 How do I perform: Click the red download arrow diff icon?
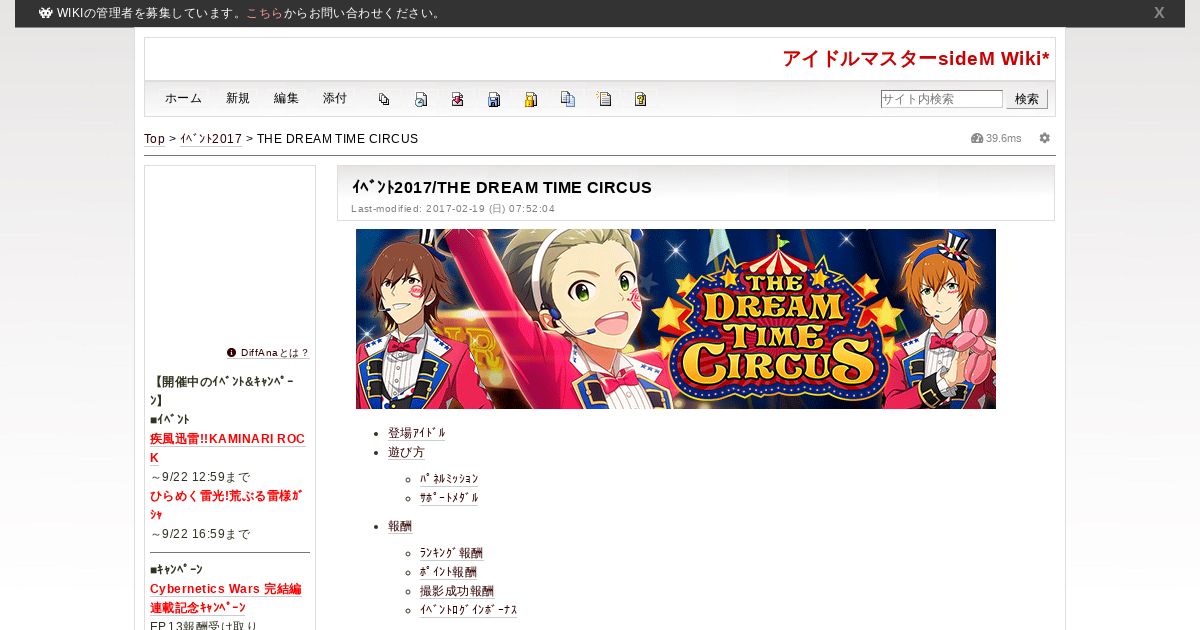pos(457,99)
